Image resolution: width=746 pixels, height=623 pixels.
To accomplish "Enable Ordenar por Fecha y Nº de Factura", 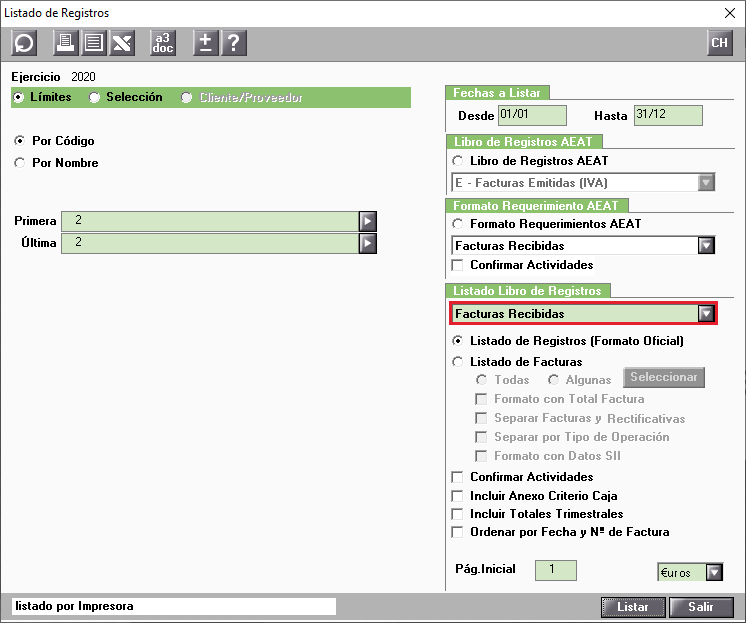I will 458,532.
